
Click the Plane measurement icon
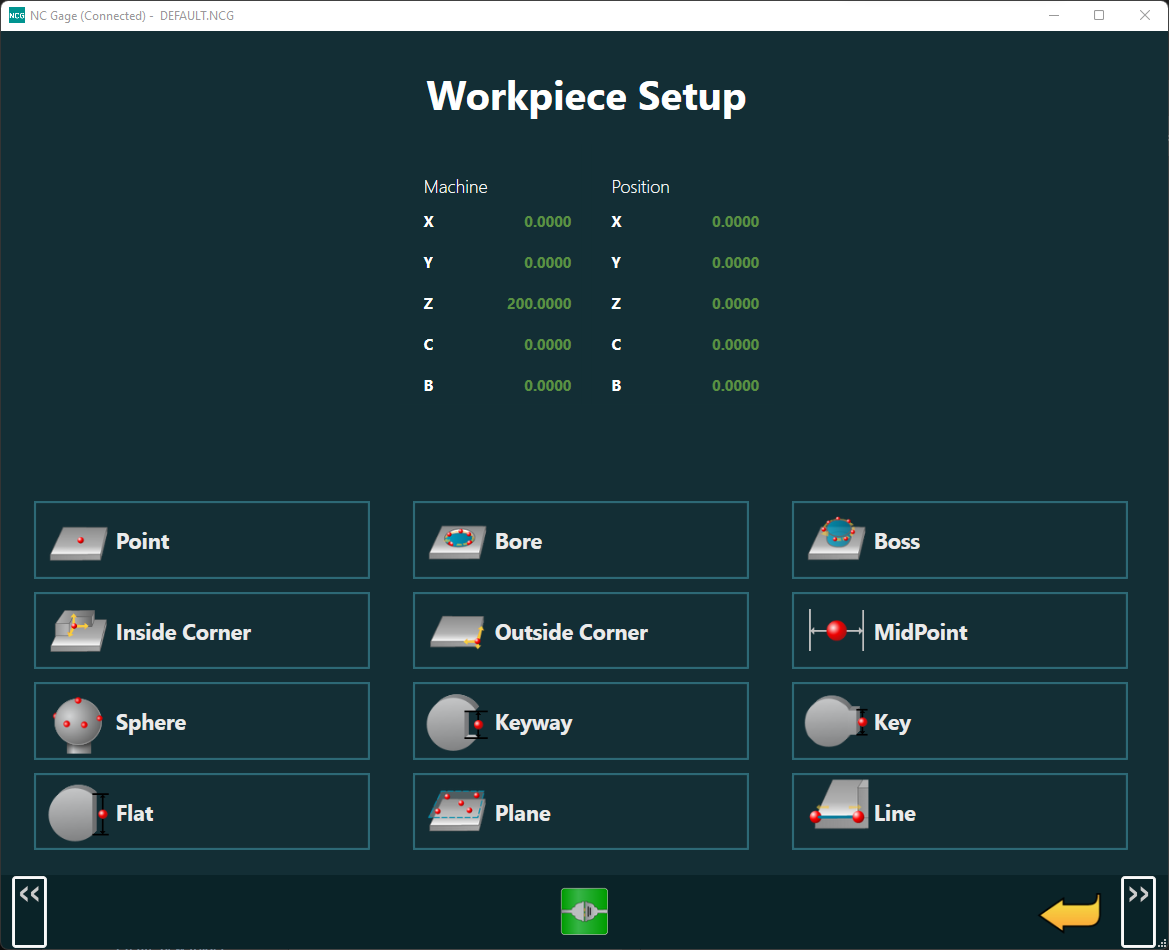tap(458, 812)
